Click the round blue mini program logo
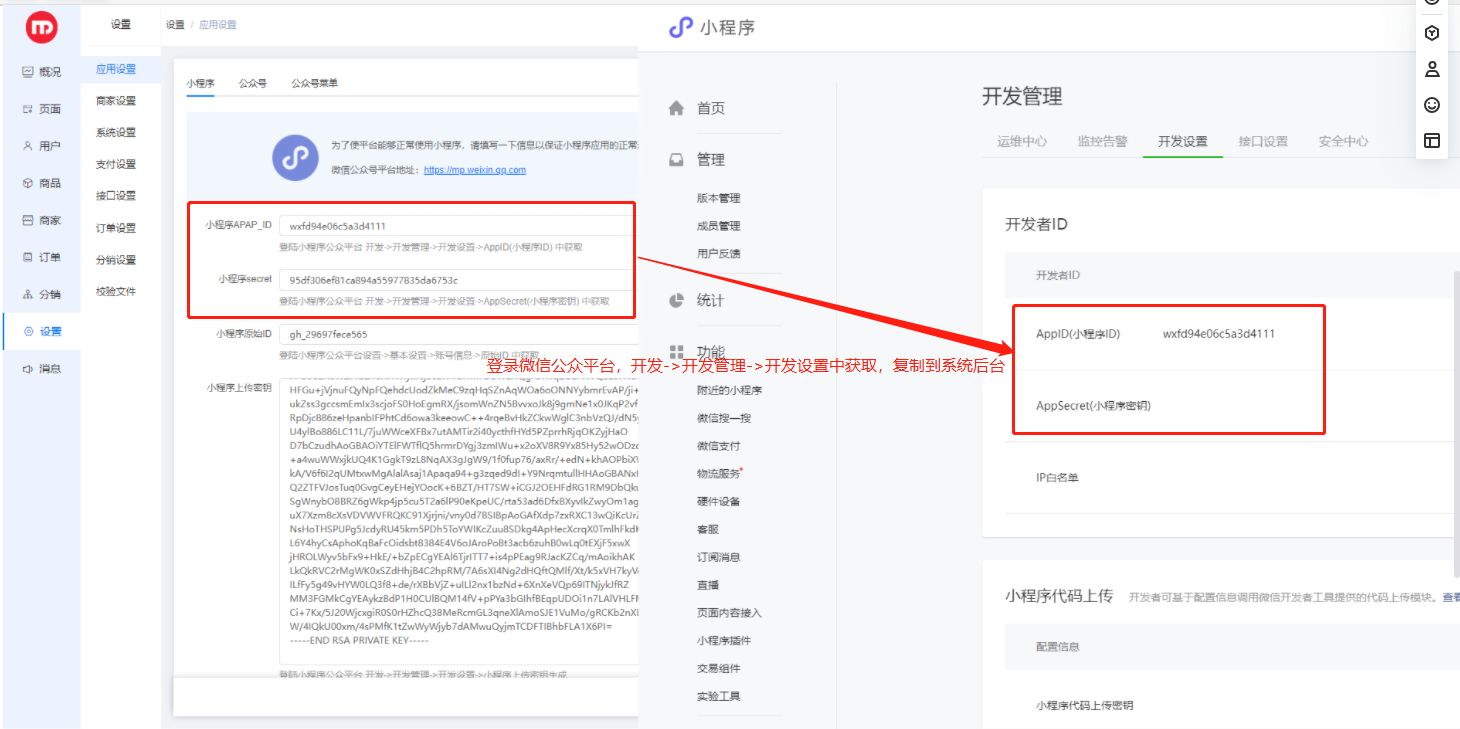The height and width of the screenshot is (729, 1460). point(295,157)
